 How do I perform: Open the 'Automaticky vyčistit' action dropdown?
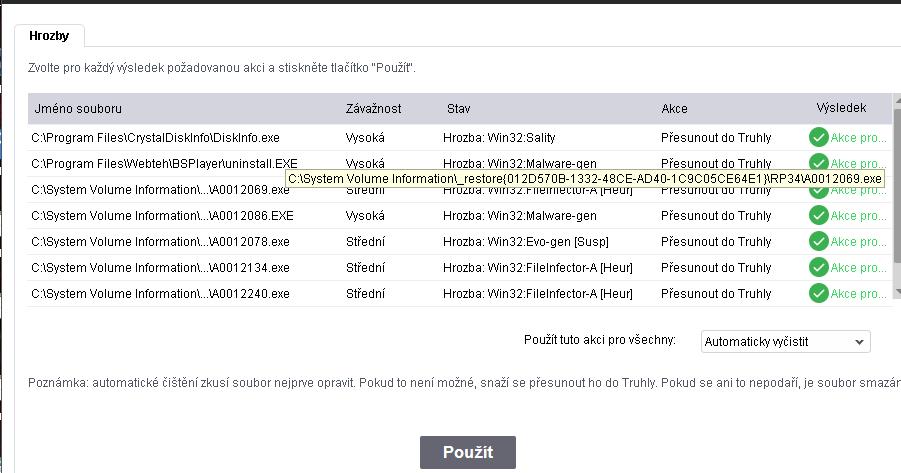(x=785, y=341)
